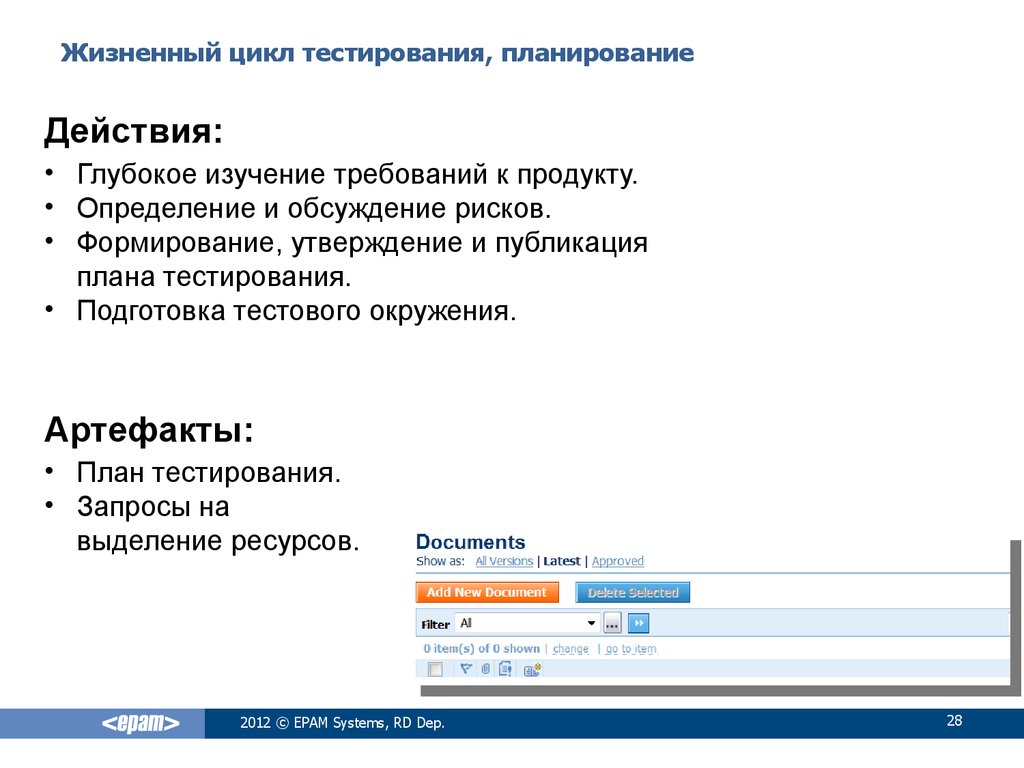Click bullet 'Запросы на выделение ресурсов.'
Image resolution: width=1024 pixels, height=768 pixels.
218,524
